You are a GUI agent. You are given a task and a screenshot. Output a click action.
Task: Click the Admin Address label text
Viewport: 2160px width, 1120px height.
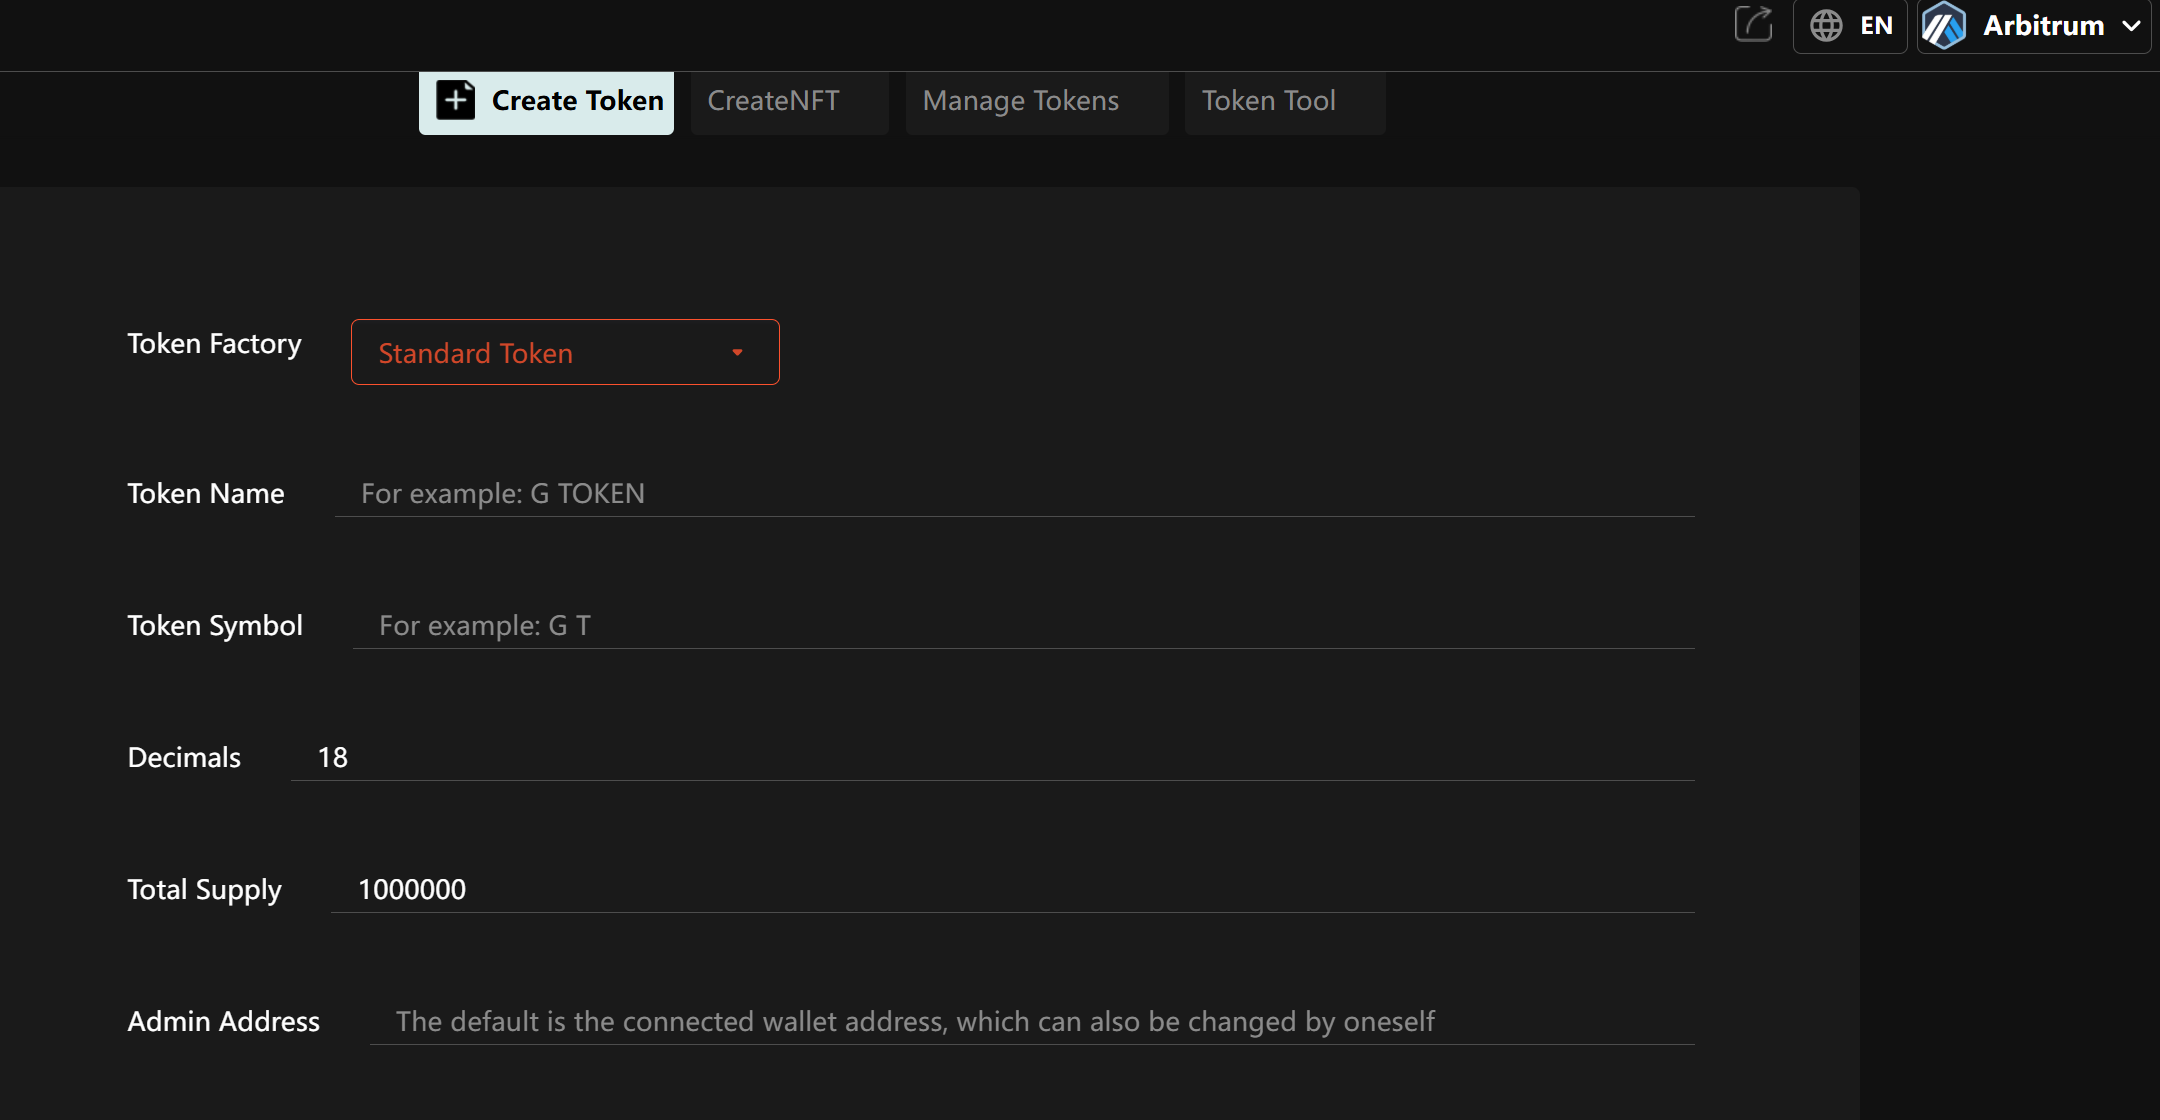click(223, 1022)
